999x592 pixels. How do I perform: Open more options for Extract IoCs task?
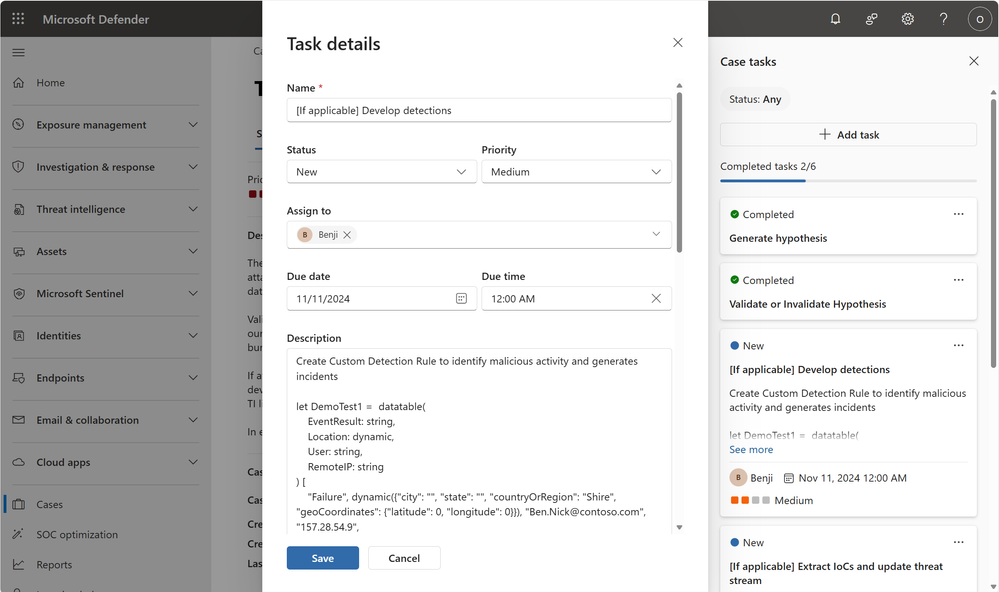coord(958,542)
